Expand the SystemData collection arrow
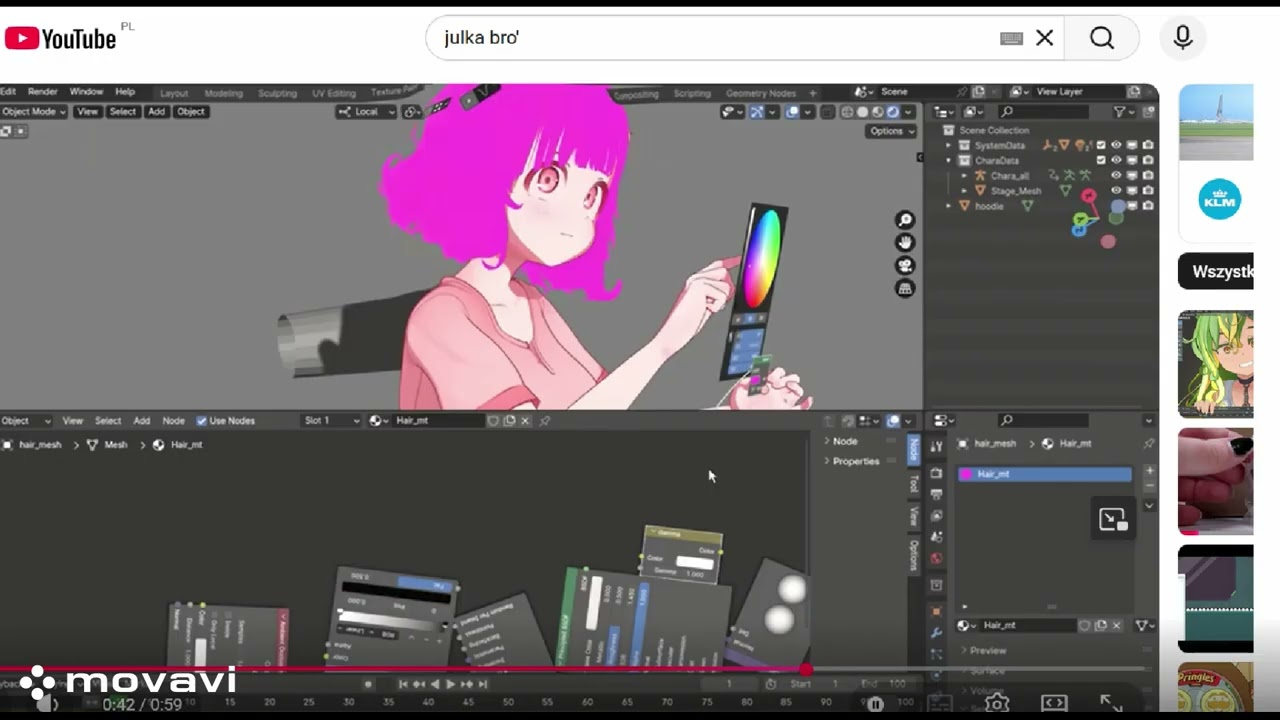Image resolution: width=1280 pixels, height=720 pixels. [949, 145]
